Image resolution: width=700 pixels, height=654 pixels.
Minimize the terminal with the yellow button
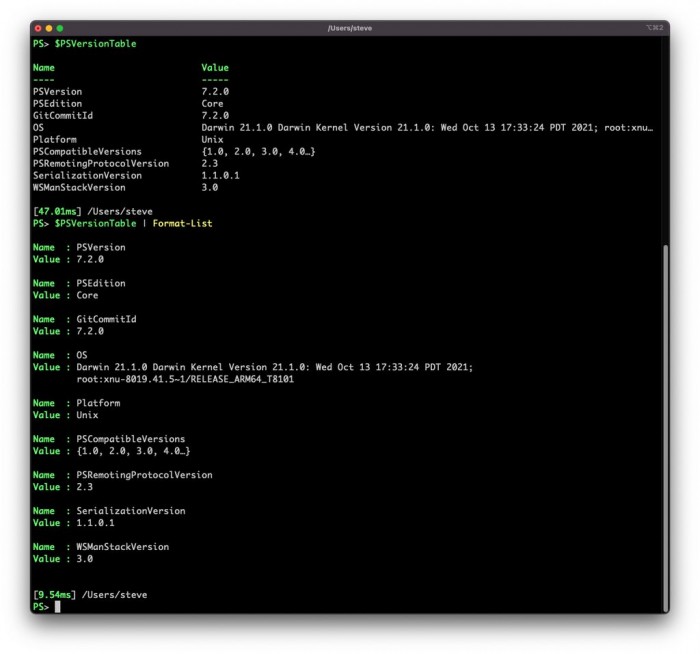[x=49, y=28]
